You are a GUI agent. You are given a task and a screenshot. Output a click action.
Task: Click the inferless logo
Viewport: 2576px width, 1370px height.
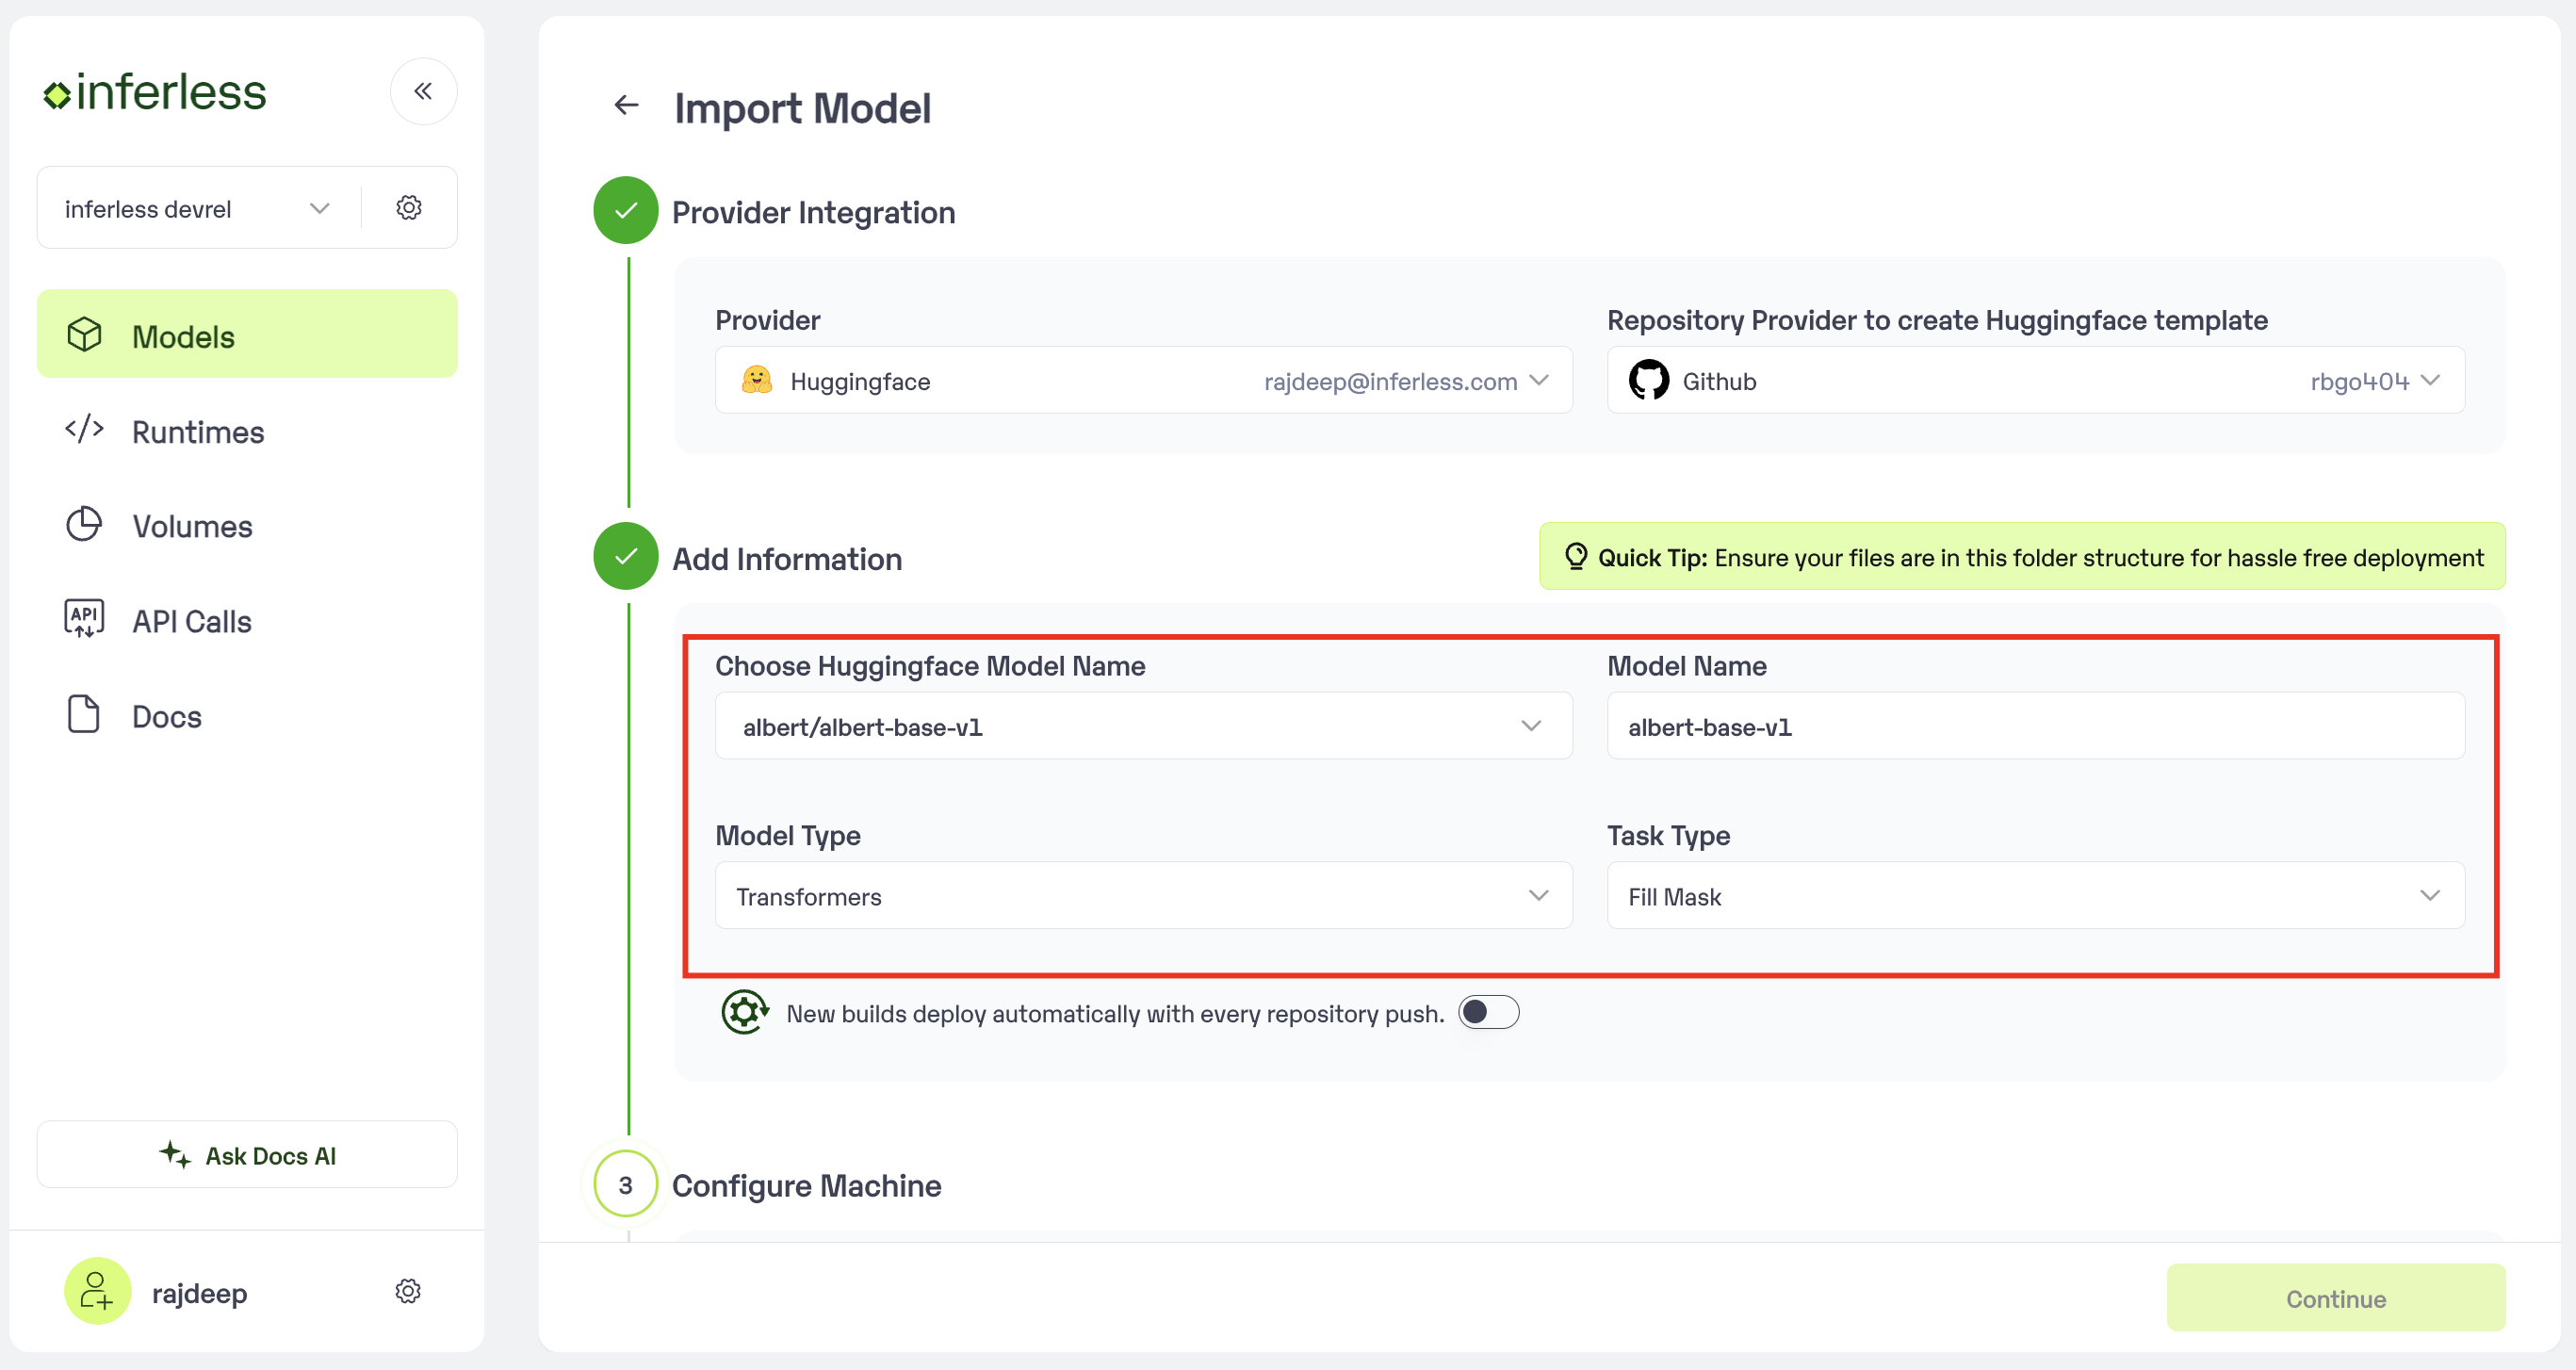(155, 92)
